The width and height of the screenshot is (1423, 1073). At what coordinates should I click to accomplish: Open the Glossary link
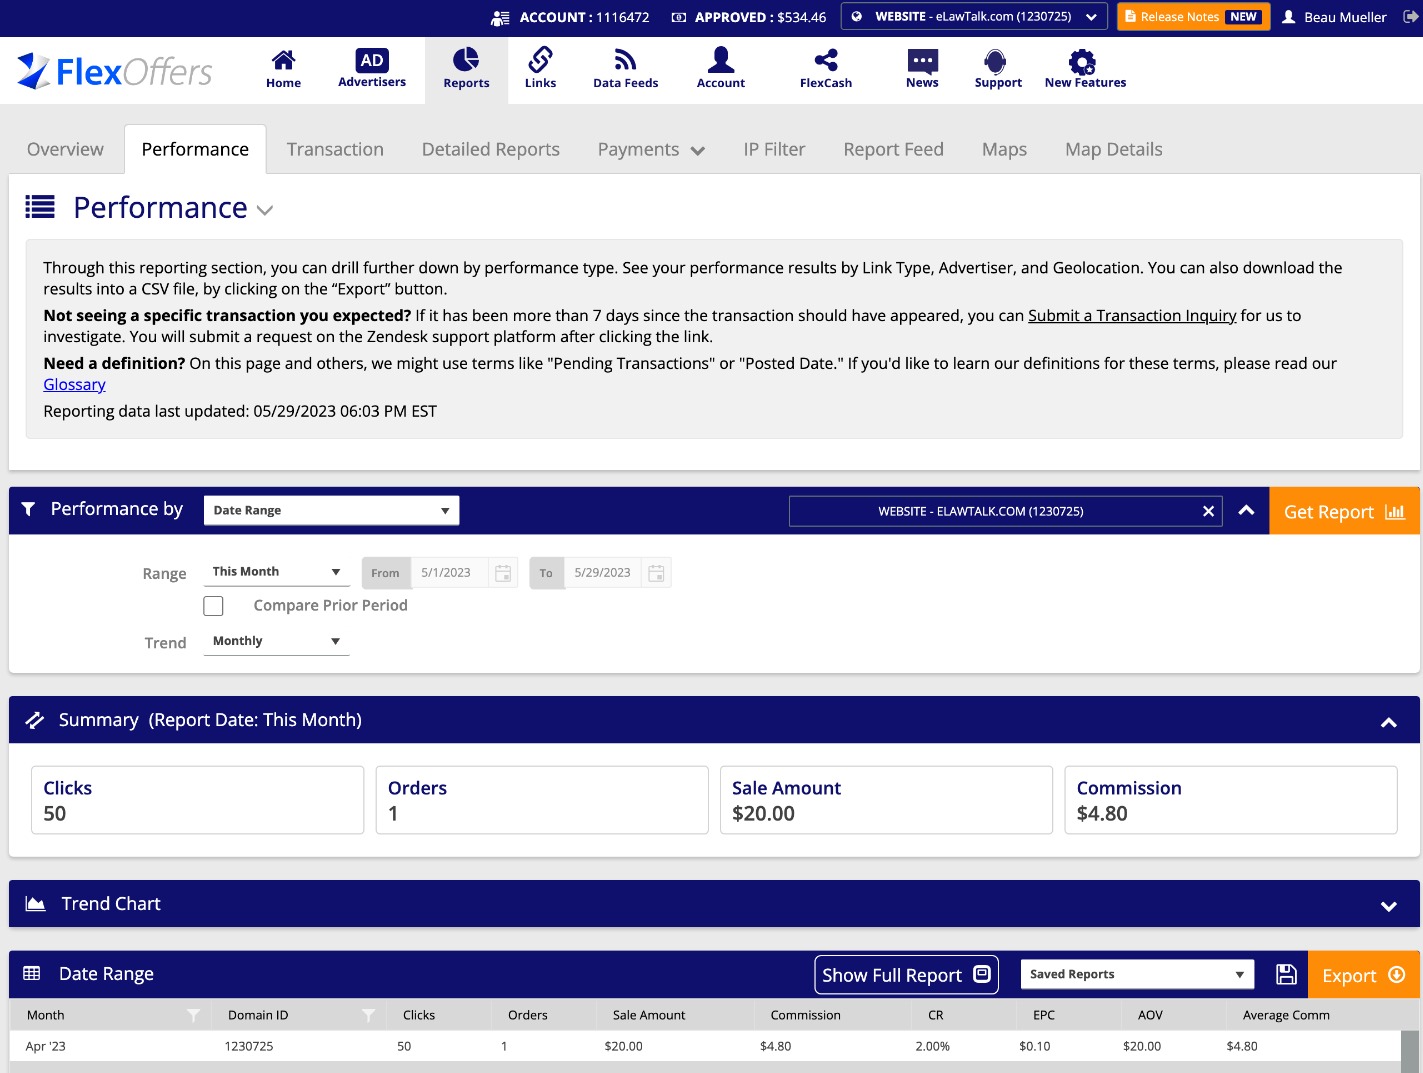point(74,384)
